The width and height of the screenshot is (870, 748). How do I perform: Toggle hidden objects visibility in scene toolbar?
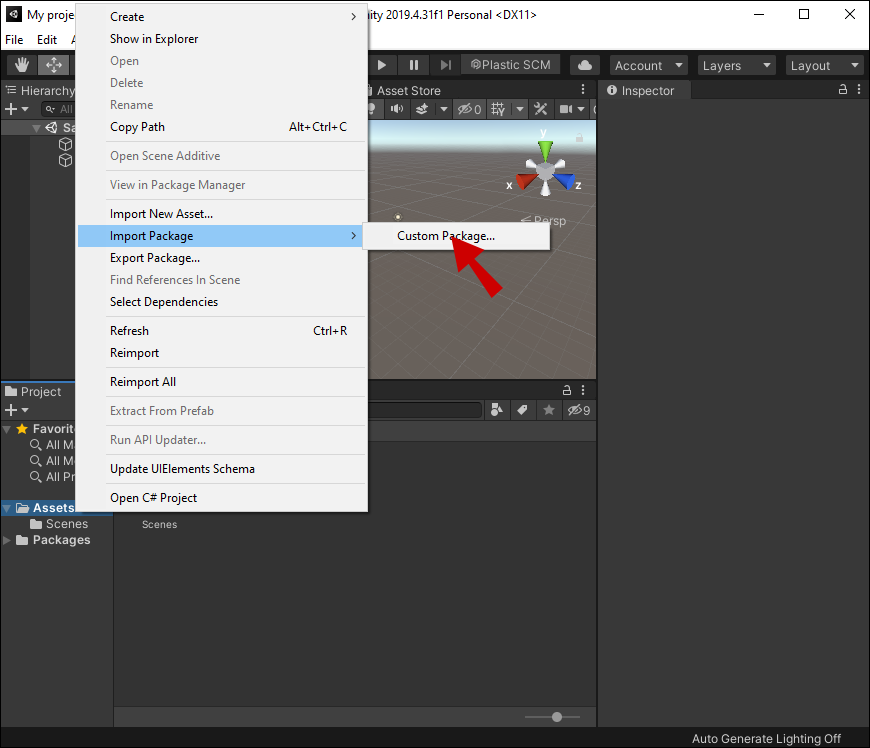point(469,109)
